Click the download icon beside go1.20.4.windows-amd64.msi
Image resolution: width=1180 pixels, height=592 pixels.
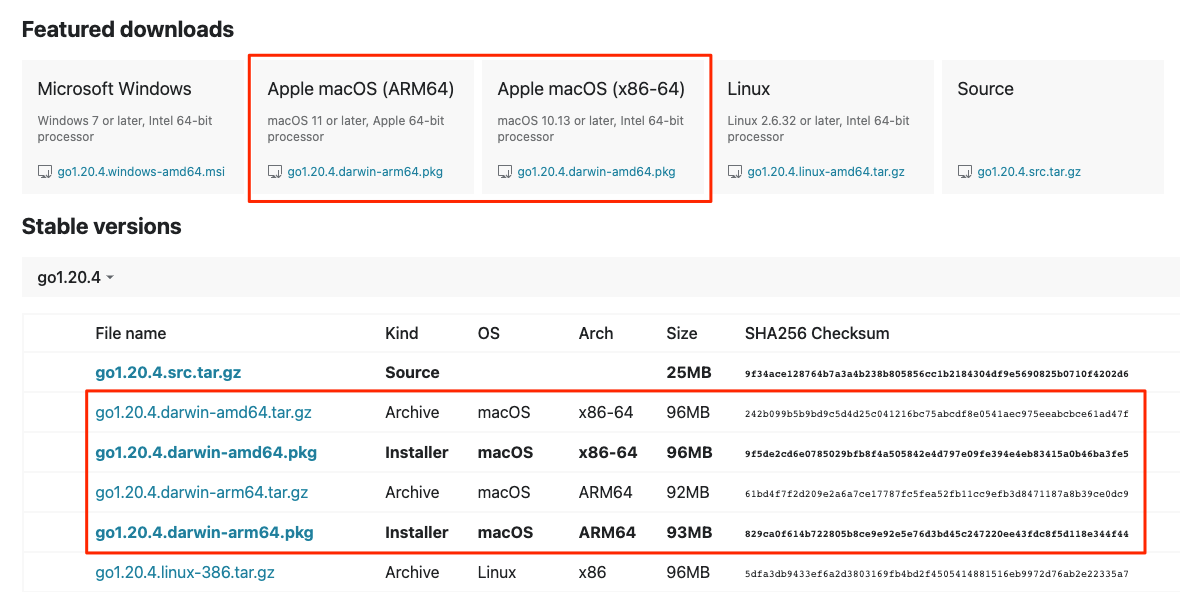45,171
